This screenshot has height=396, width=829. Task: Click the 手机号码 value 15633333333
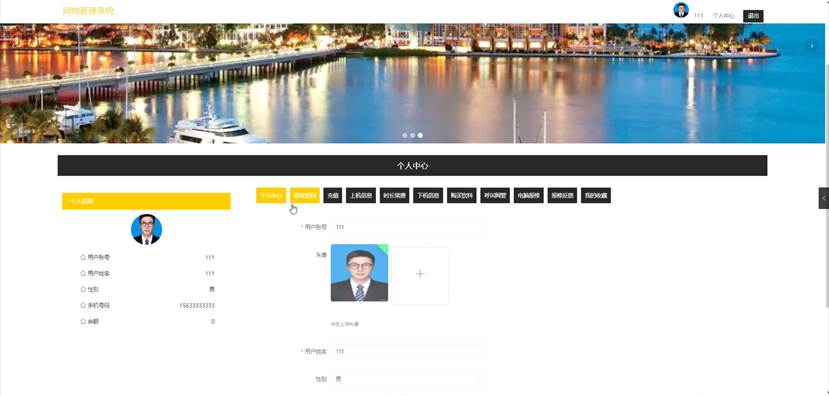tap(197, 306)
